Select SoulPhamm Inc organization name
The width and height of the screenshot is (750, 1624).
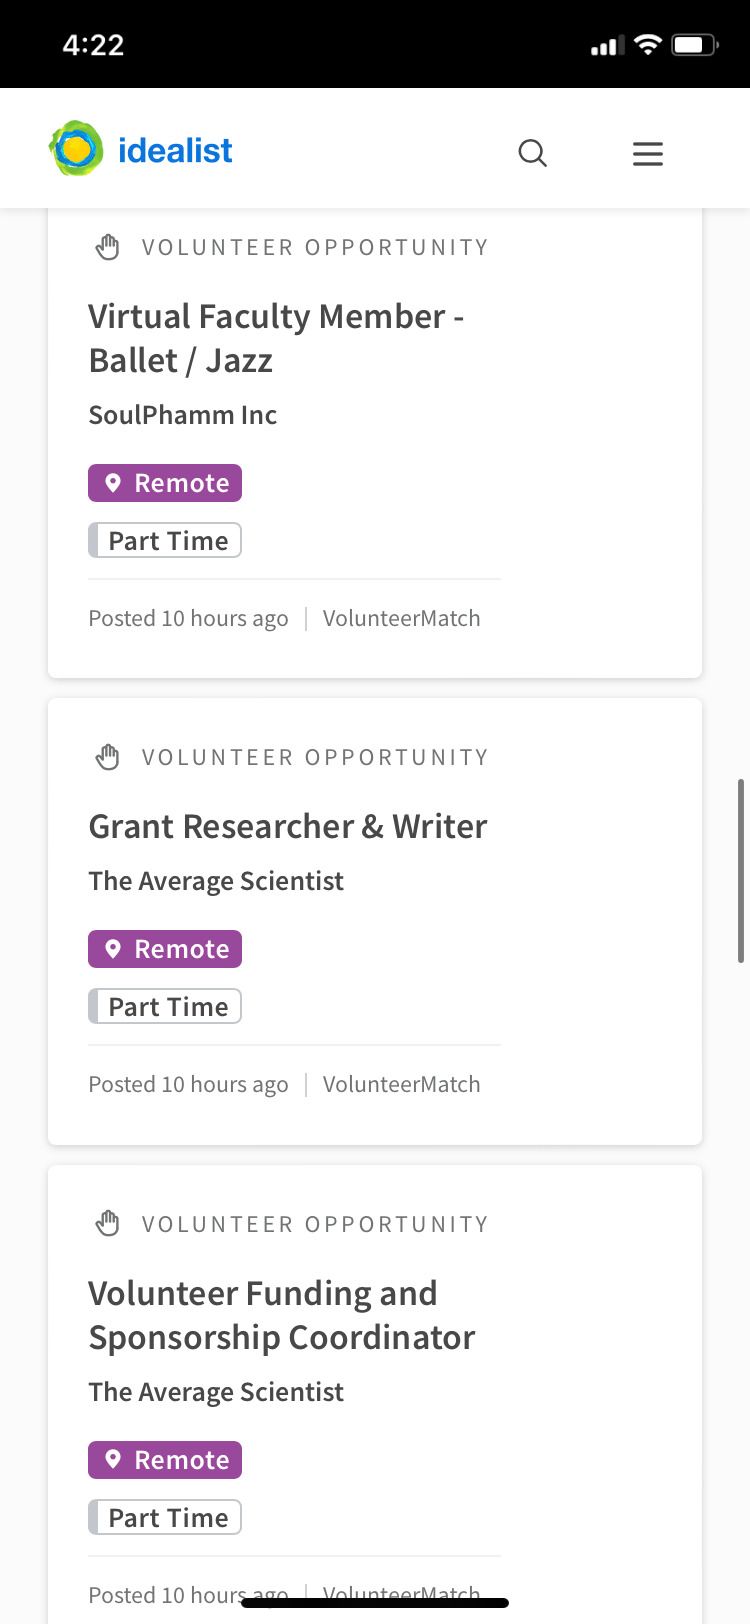point(182,415)
